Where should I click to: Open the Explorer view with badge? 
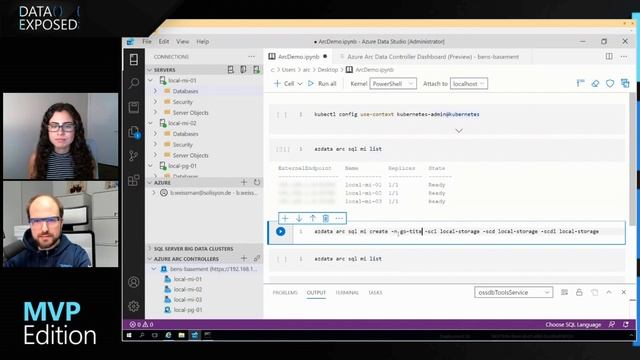(133, 132)
